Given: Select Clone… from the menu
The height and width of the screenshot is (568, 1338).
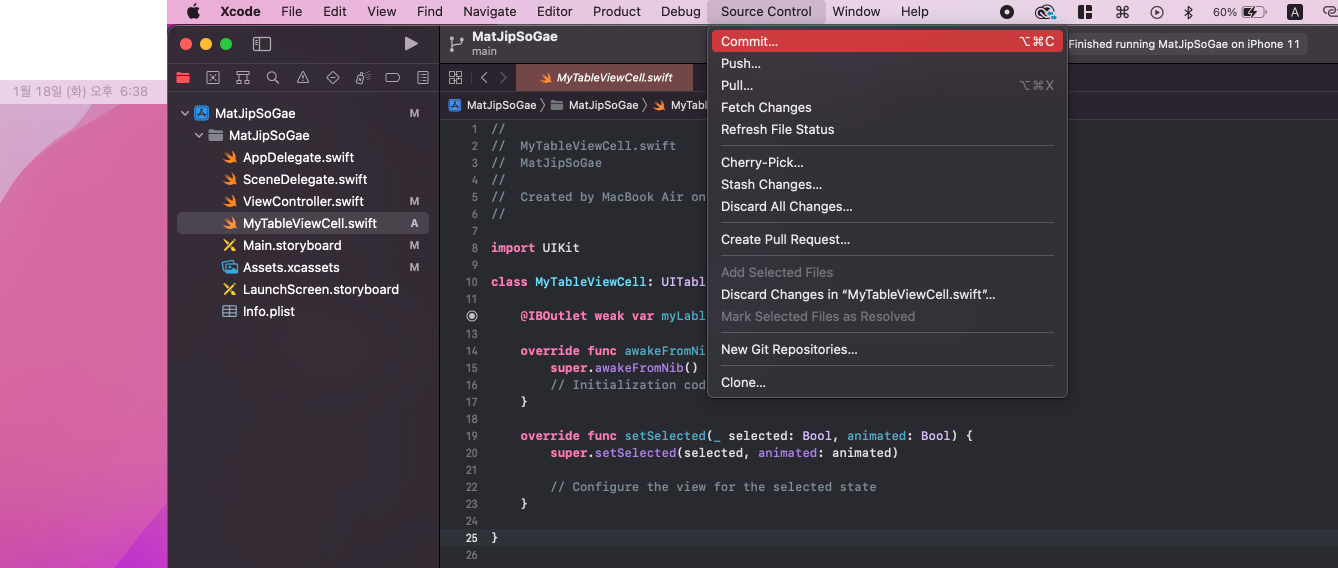Looking at the screenshot, I should click(x=887, y=382).
